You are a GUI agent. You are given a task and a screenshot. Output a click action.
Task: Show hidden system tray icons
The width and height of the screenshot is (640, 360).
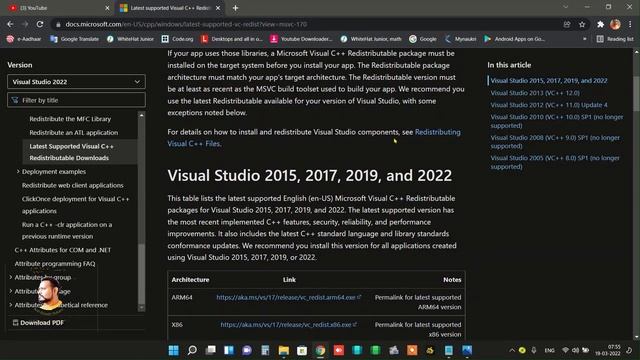tap(511, 350)
